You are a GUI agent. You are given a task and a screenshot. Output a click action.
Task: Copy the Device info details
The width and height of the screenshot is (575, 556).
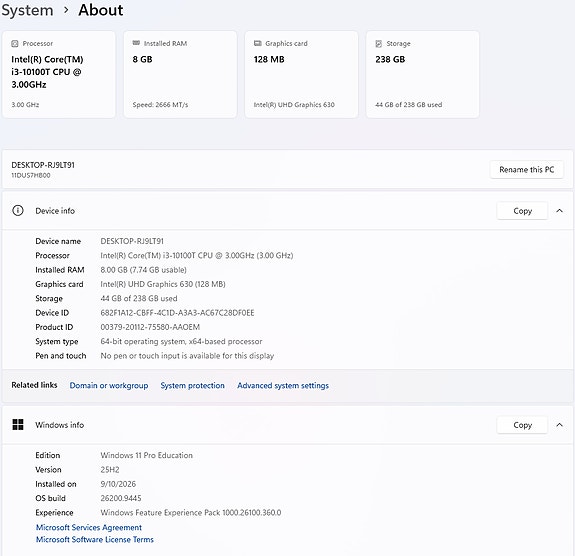point(522,211)
